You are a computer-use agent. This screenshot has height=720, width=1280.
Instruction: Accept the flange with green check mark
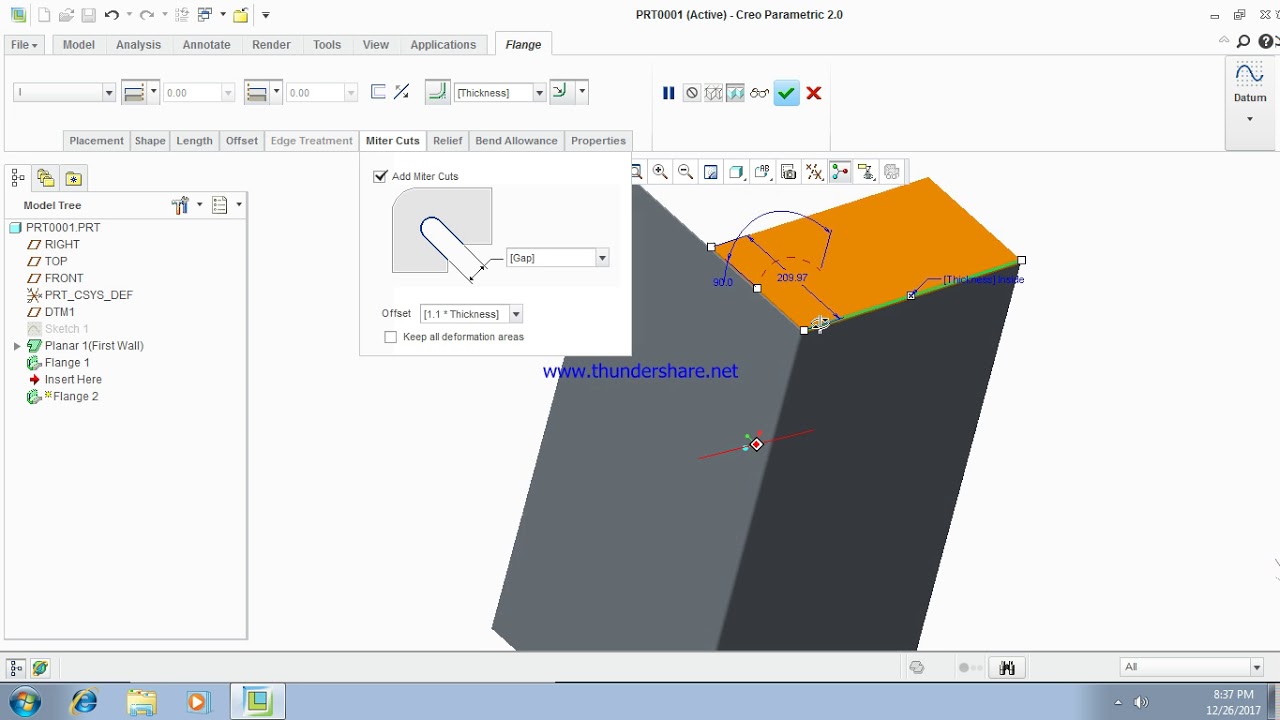pyautogui.click(x=786, y=93)
